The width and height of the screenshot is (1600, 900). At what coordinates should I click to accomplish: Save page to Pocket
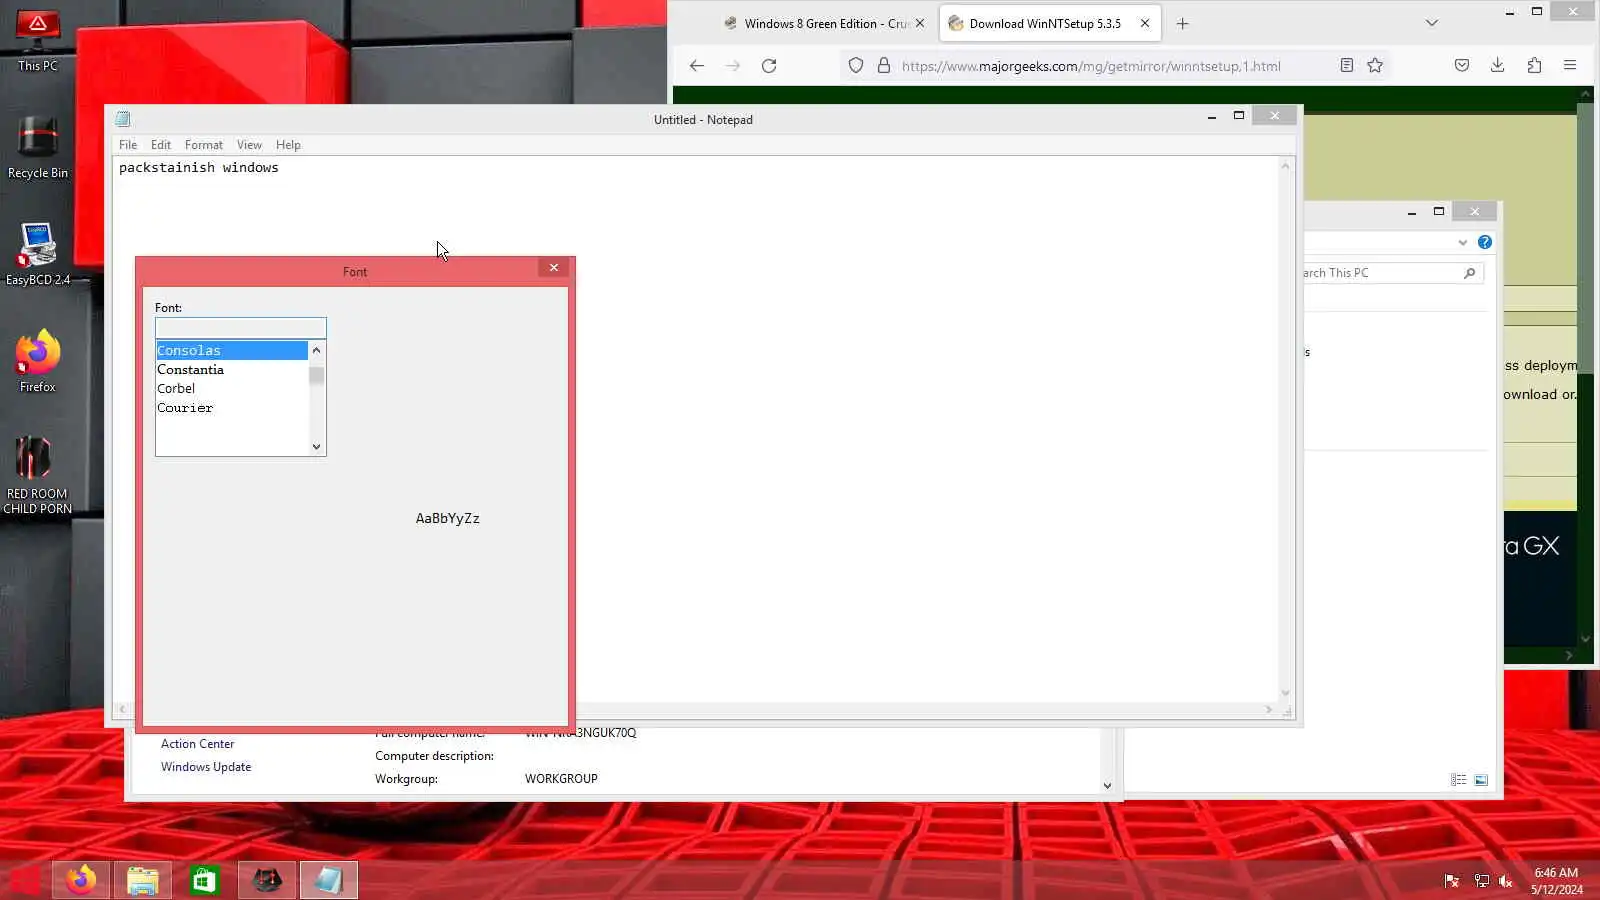coord(1462,66)
